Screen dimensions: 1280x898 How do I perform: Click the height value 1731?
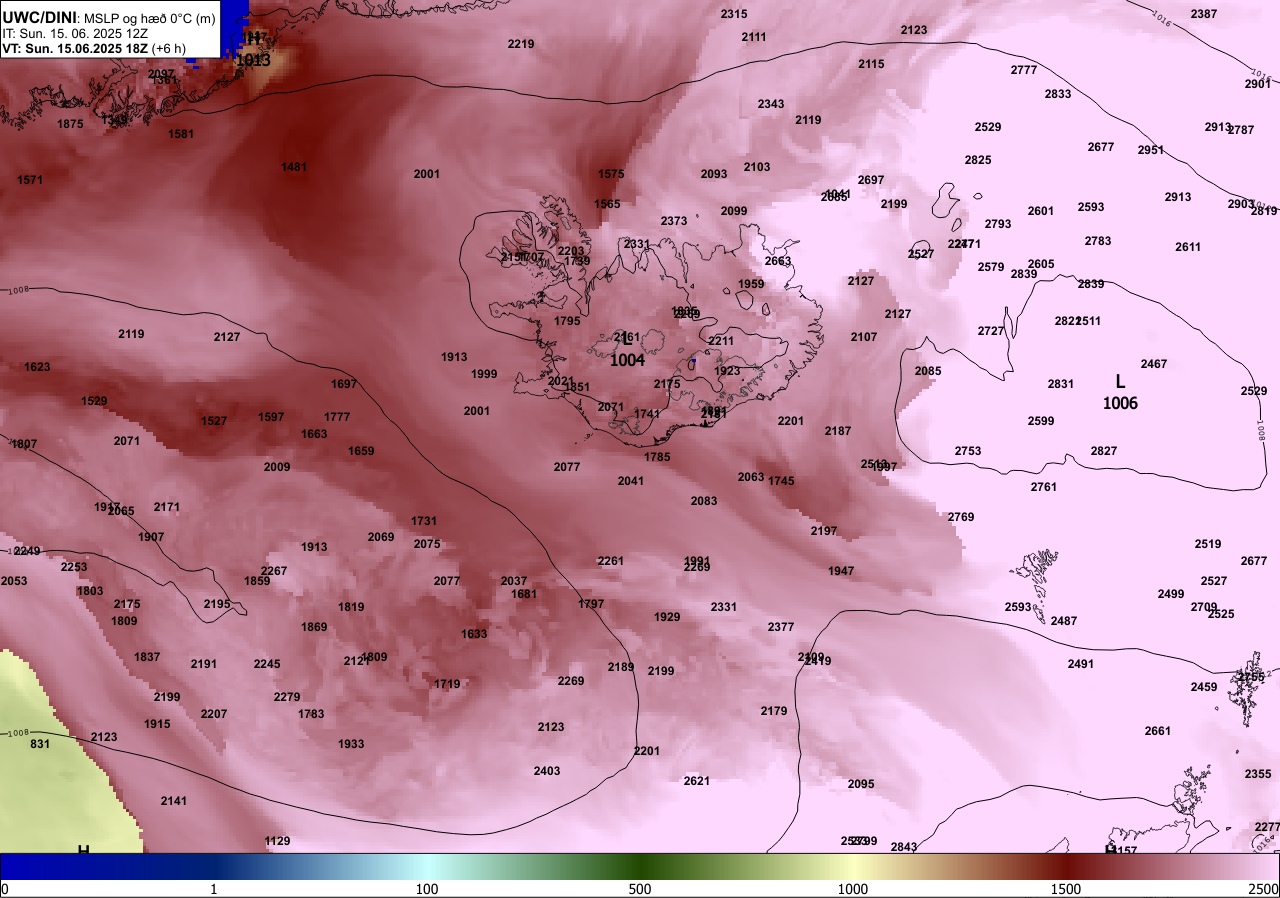point(424,521)
